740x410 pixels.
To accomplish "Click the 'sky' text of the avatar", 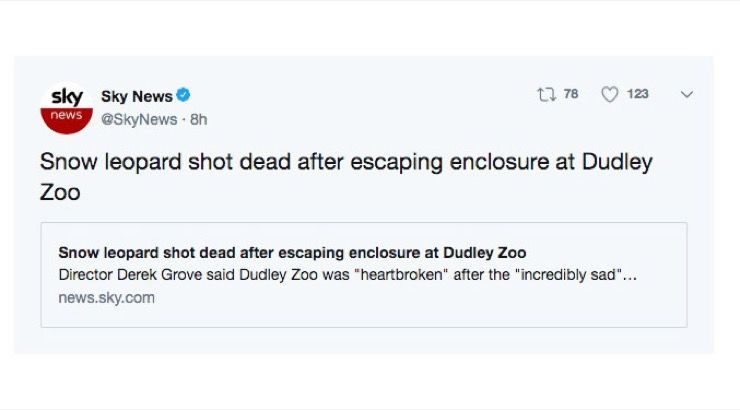I will (66, 97).
